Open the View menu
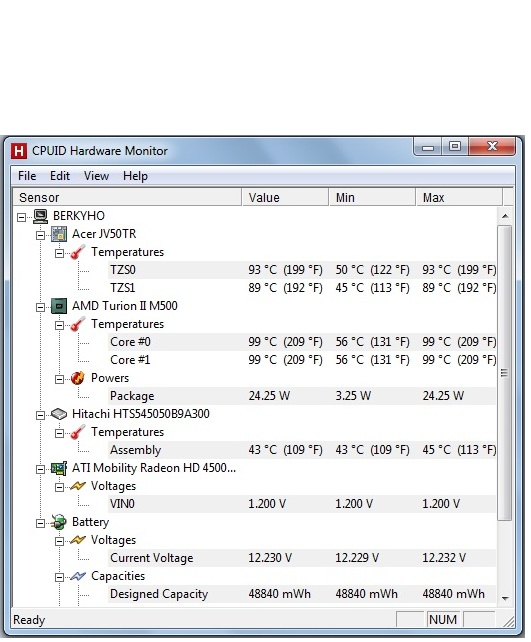The height and width of the screenshot is (642, 531). coord(96,176)
